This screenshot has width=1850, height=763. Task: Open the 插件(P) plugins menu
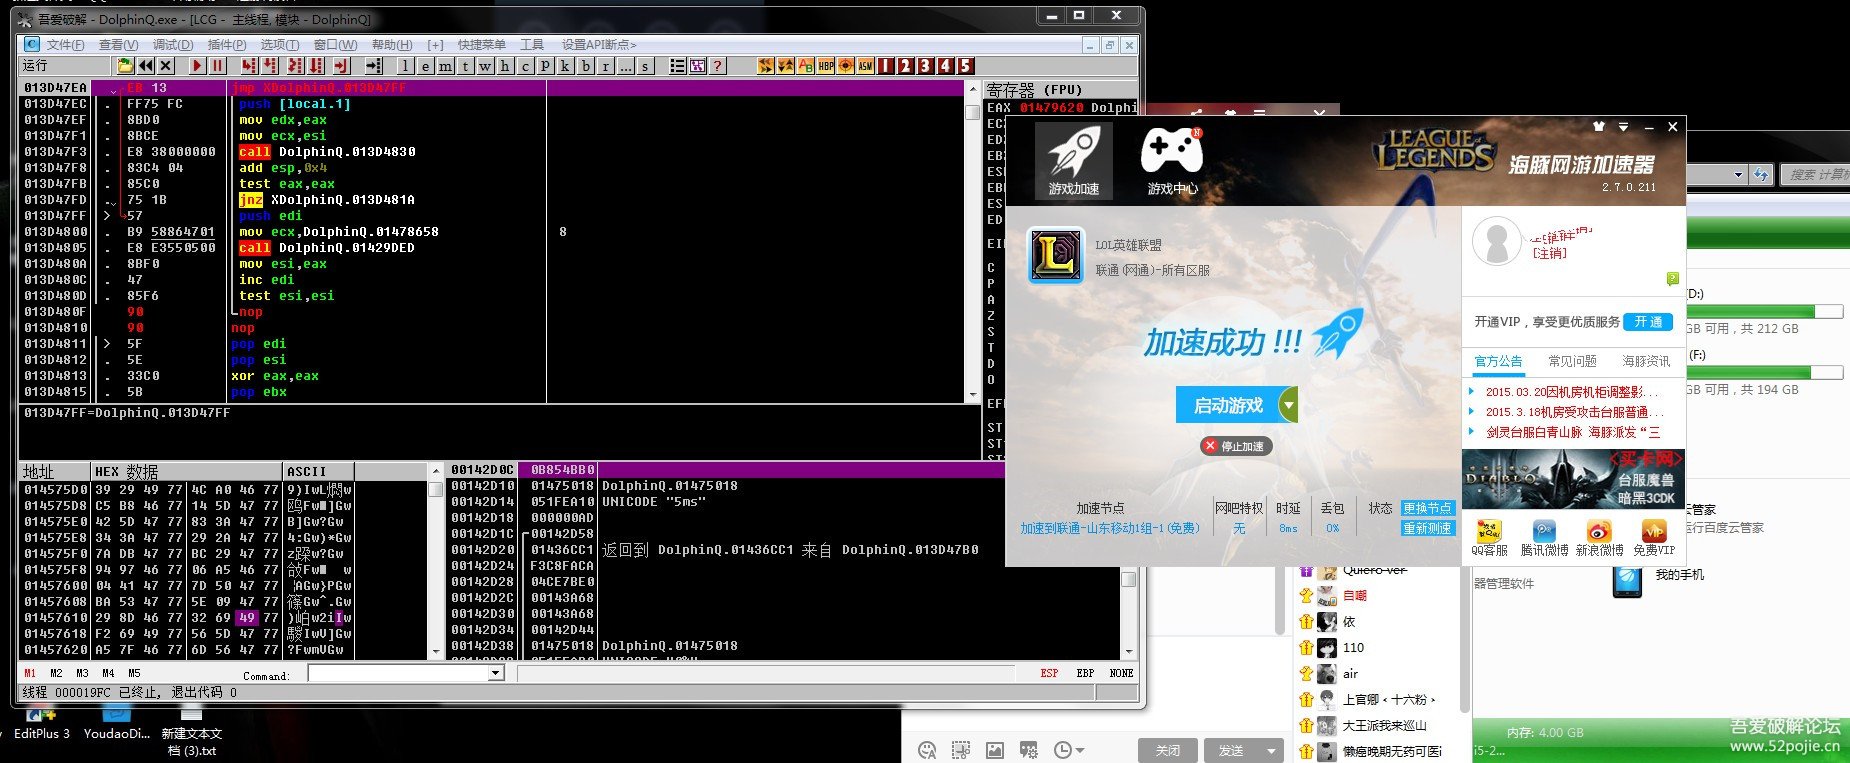226,45
